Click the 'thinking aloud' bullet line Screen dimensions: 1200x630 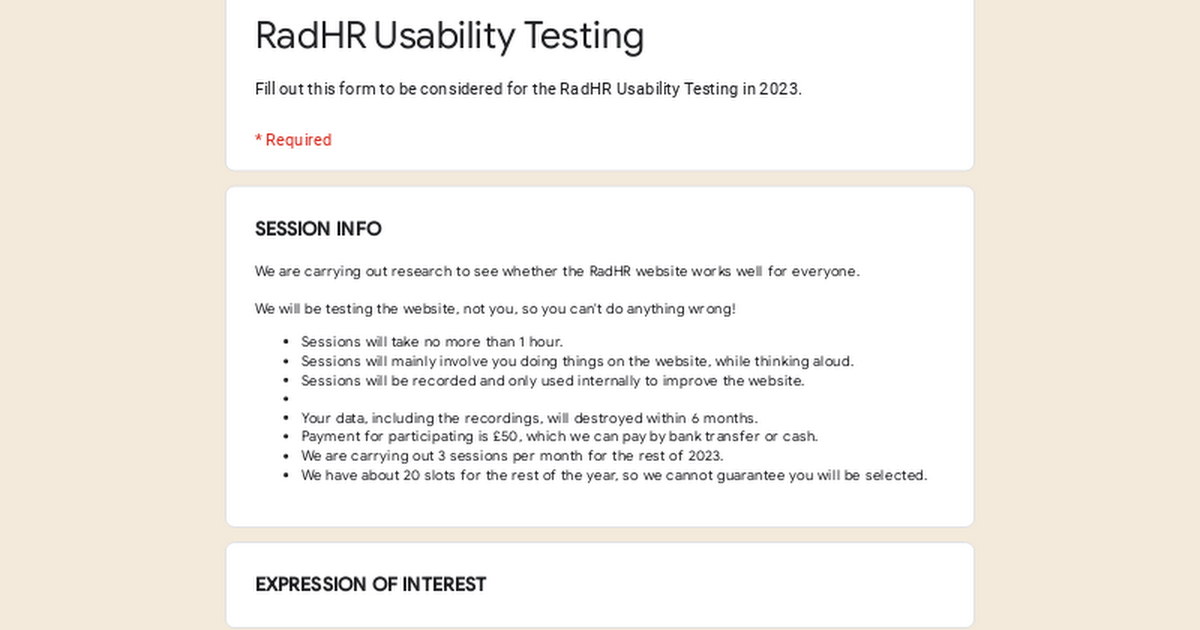pyautogui.click(x=577, y=361)
